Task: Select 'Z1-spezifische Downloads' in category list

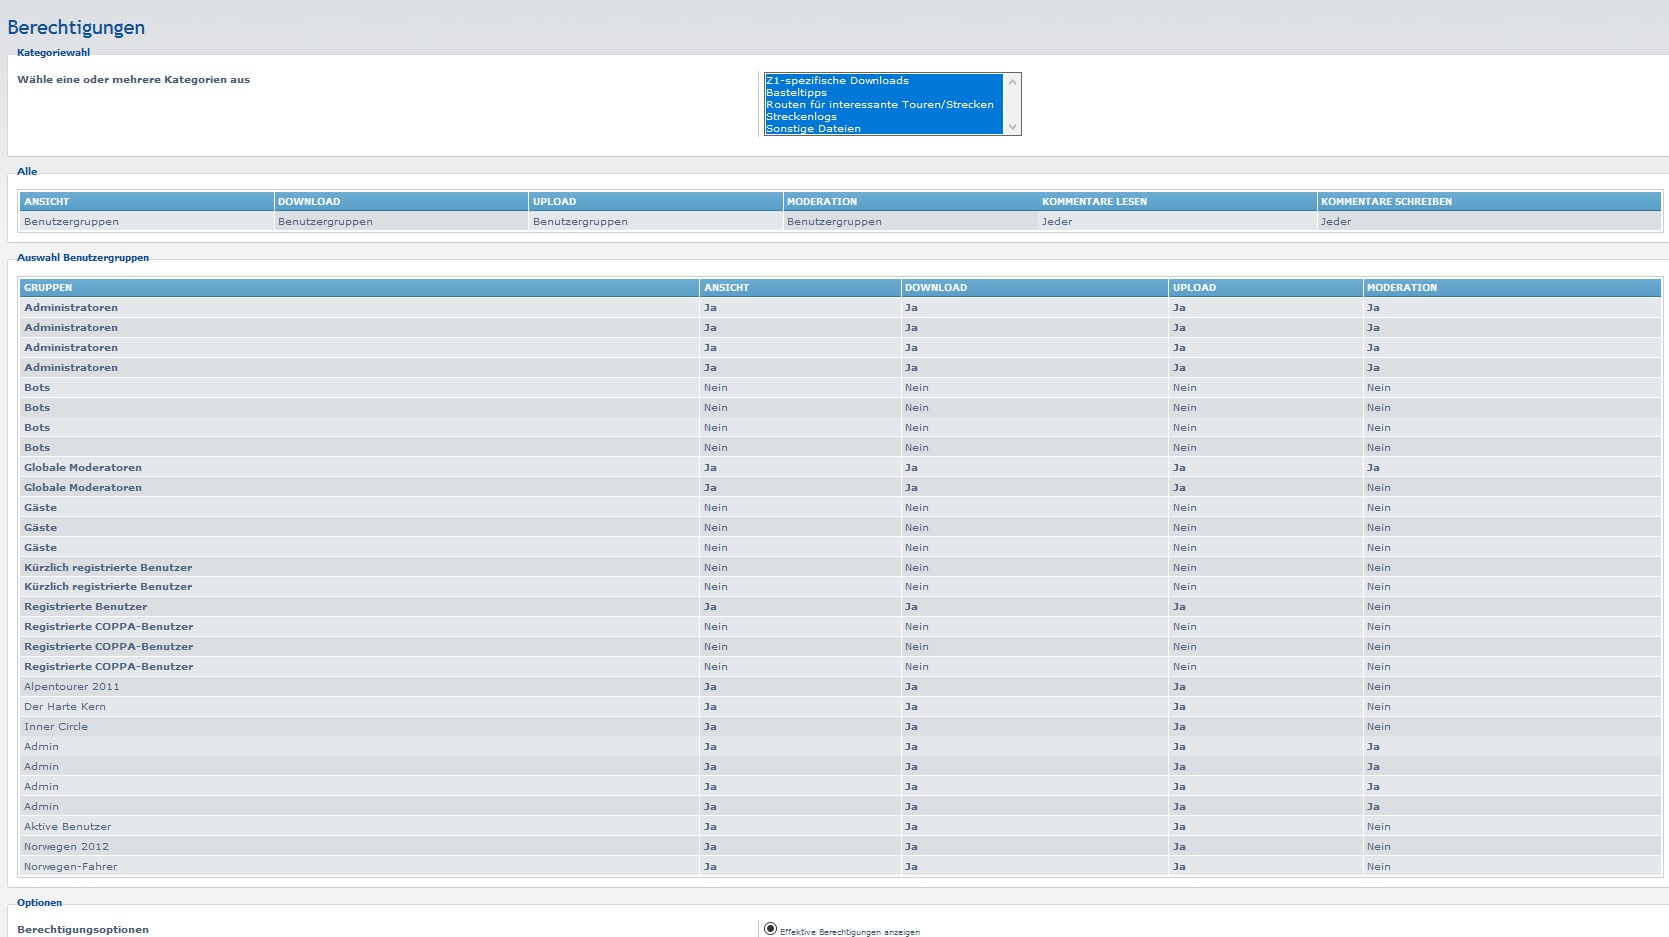Action: click(x=837, y=81)
